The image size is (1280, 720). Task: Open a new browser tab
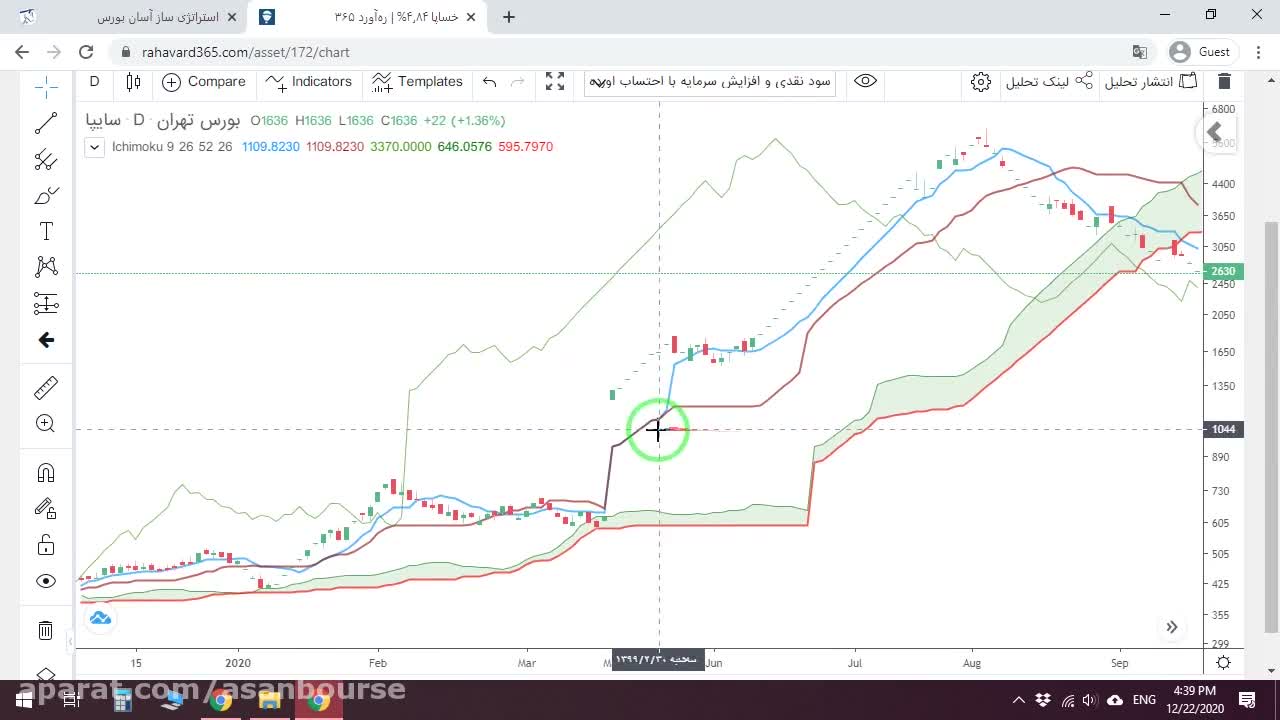pyautogui.click(x=509, y=16)
